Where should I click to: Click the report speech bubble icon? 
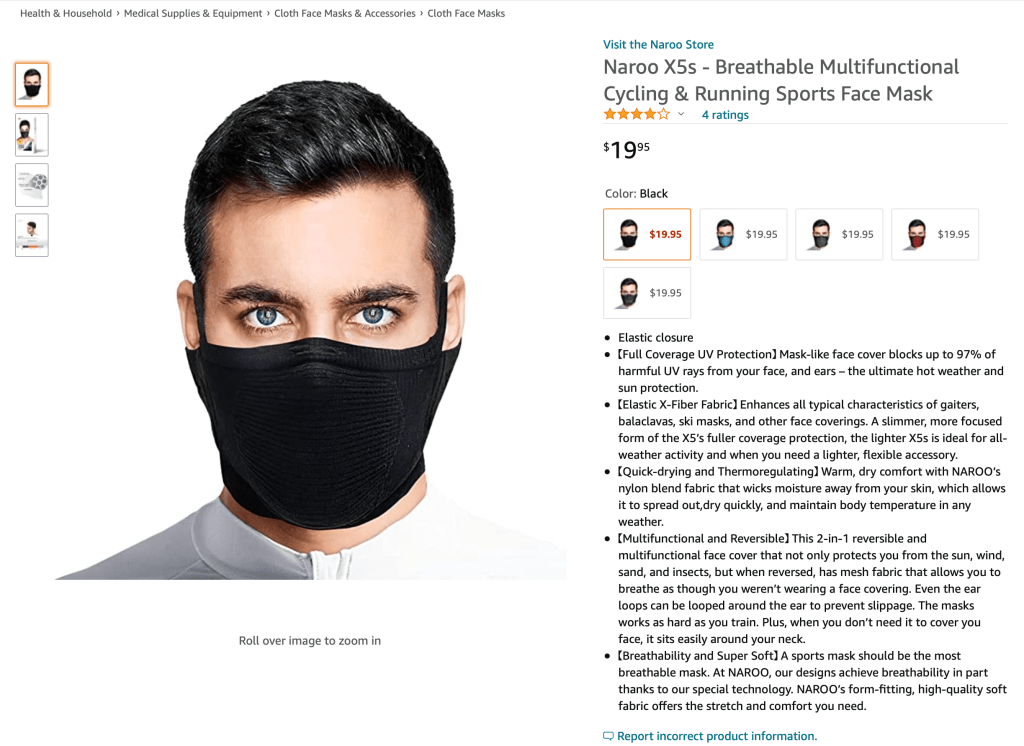[x=608, y=736]
